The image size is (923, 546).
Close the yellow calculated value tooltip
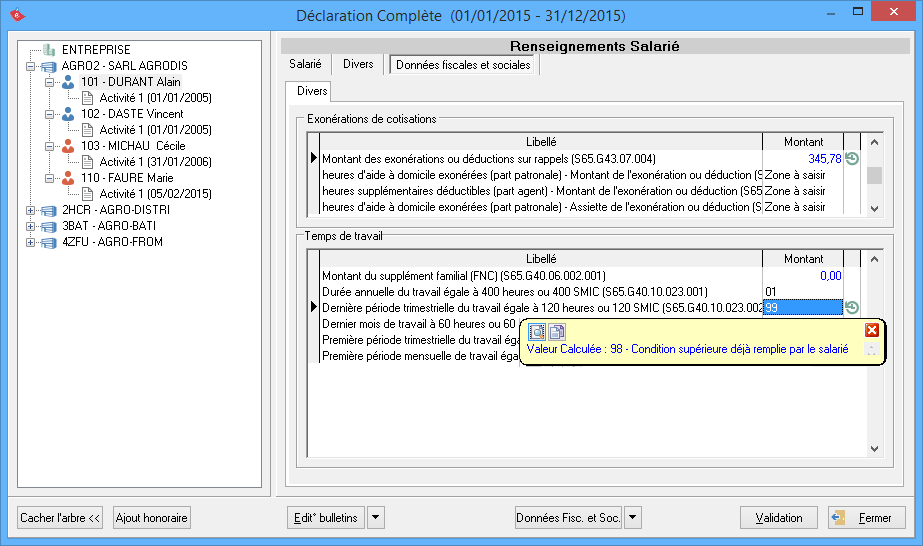[872, 331]
